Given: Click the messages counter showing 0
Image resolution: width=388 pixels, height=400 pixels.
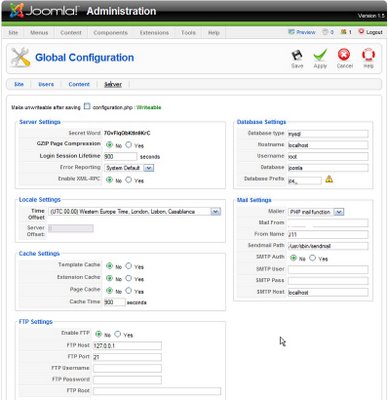Looking at the screenshot, I should click(328, 32).
